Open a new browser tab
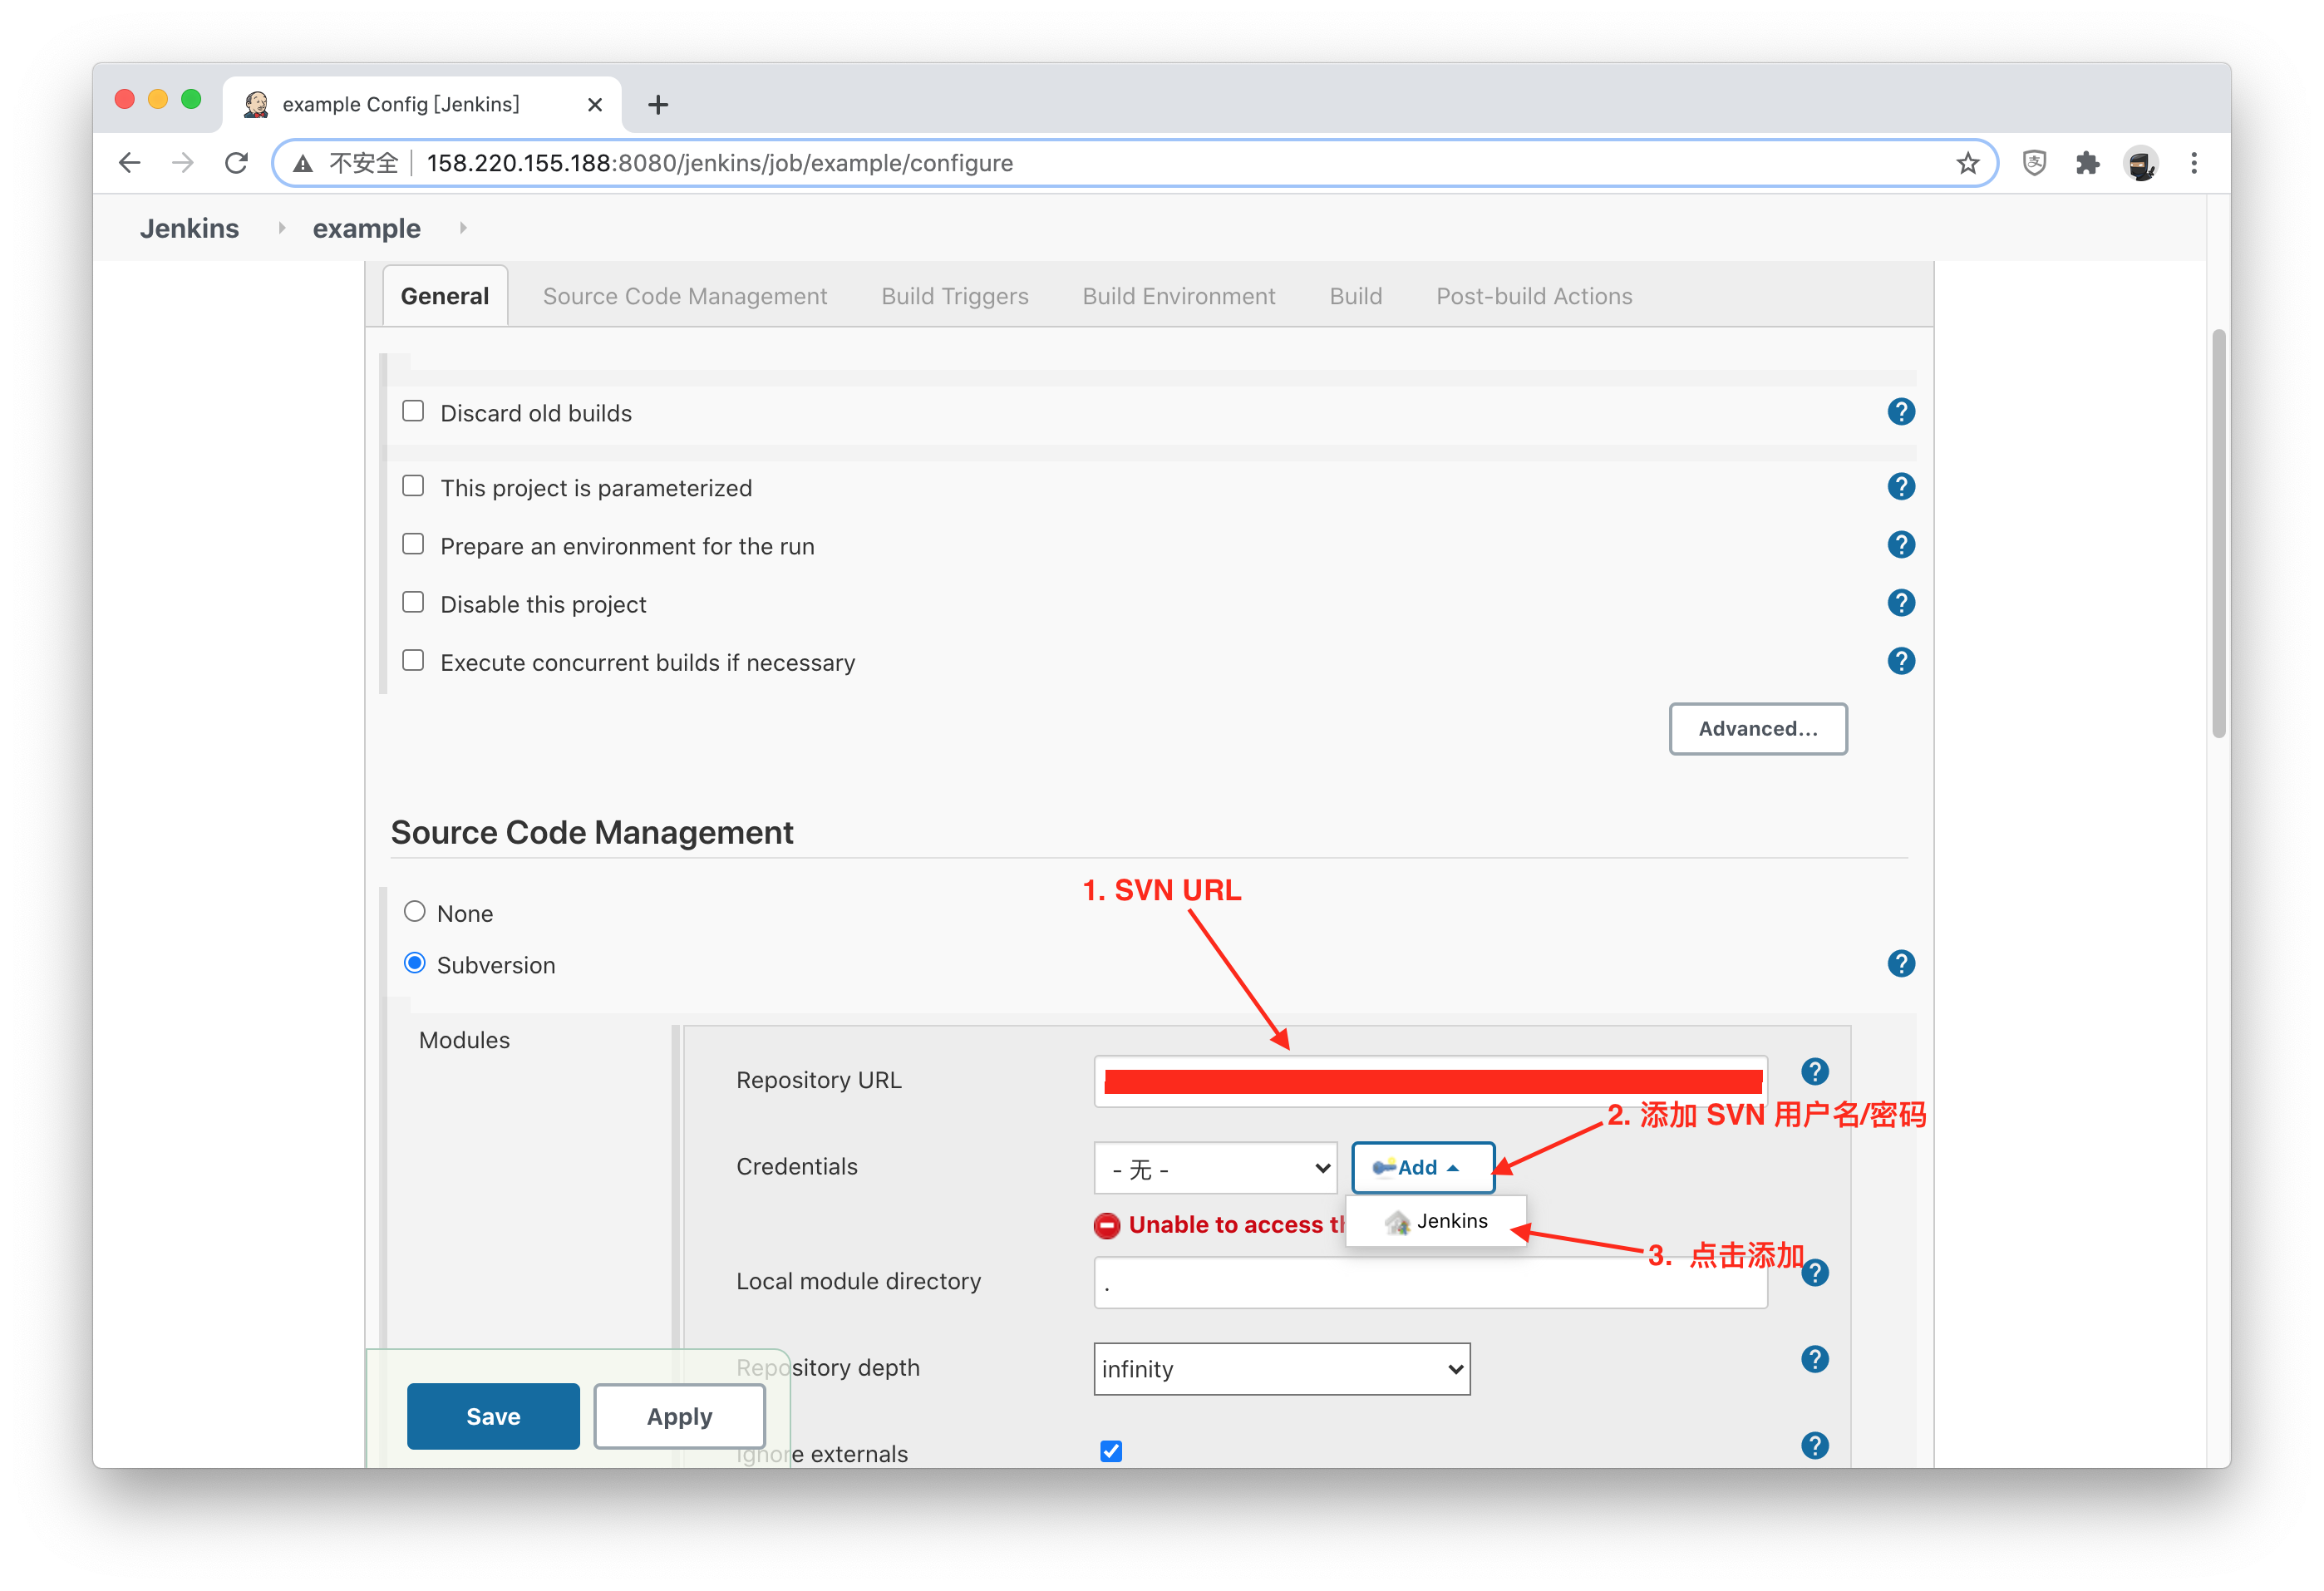Image resolution: width=2324 pixels, height=1591 pixels. coord(657,104)
